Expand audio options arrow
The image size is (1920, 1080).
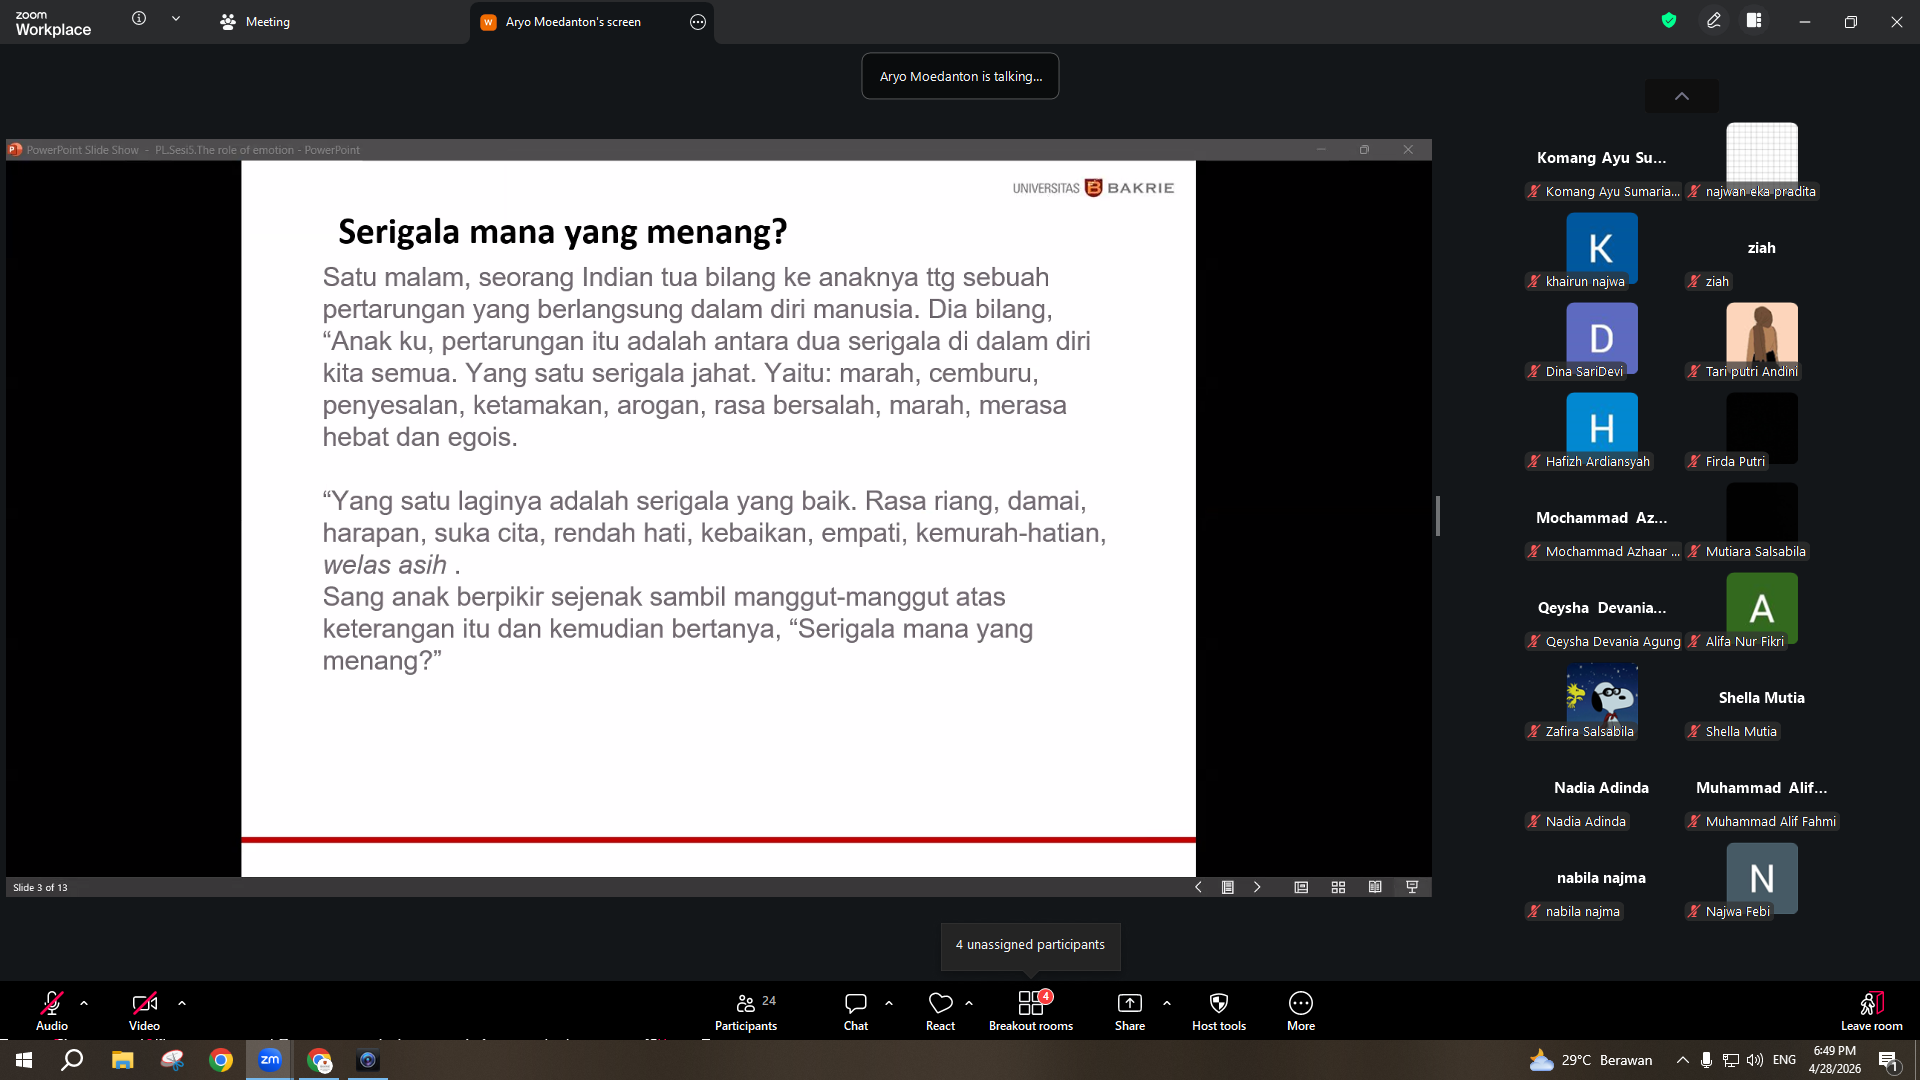point(84,1003)
